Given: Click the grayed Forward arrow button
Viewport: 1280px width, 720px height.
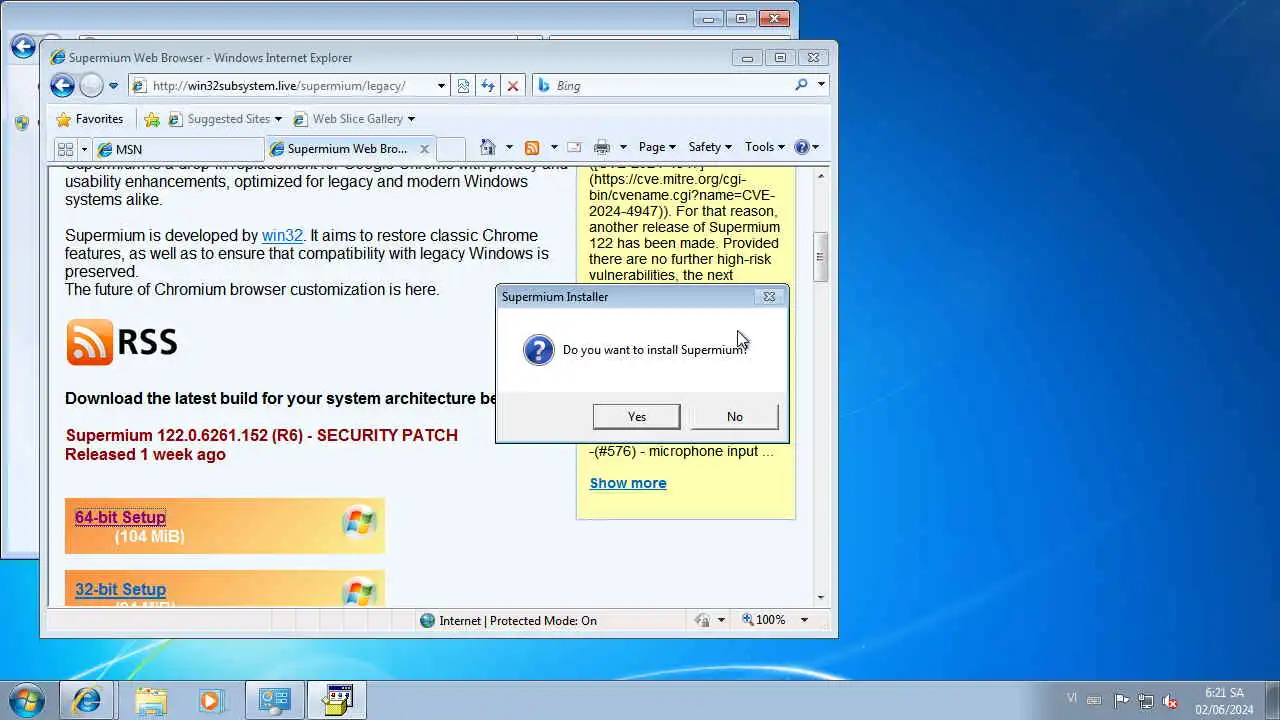Looking at the screenshot, I should [x=91, y=86].
